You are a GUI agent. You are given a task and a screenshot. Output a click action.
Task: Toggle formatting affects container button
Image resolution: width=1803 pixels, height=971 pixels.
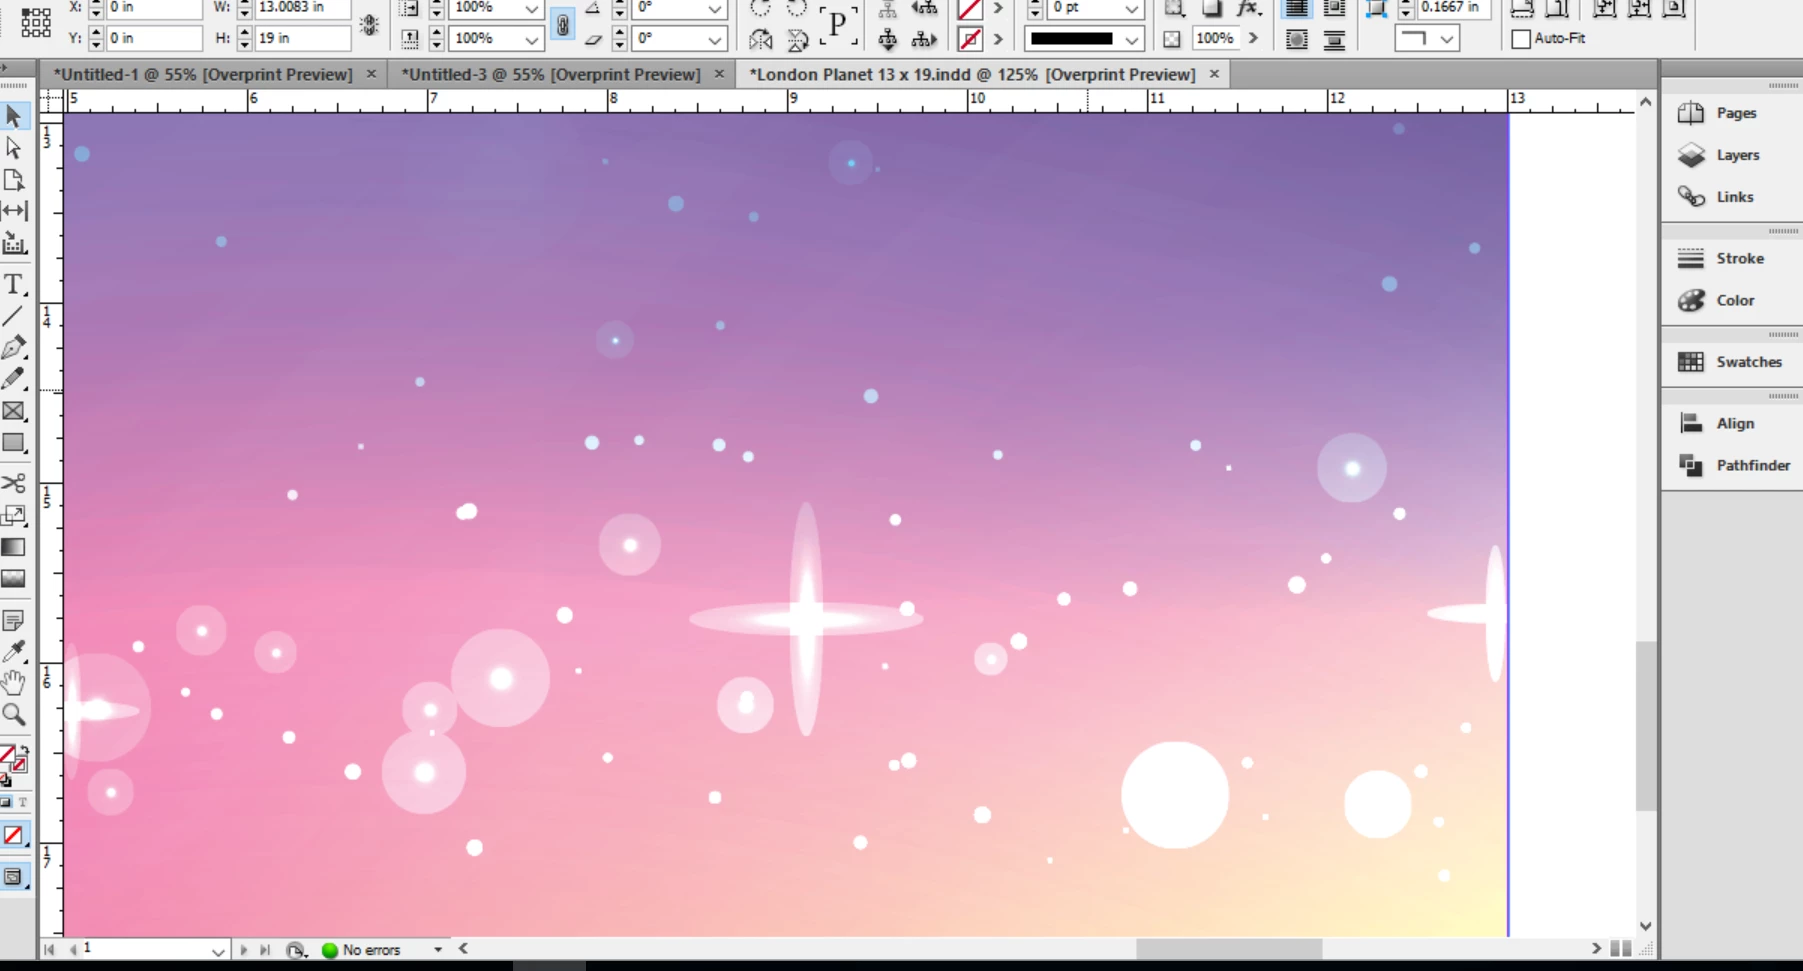tap(7, 803)
